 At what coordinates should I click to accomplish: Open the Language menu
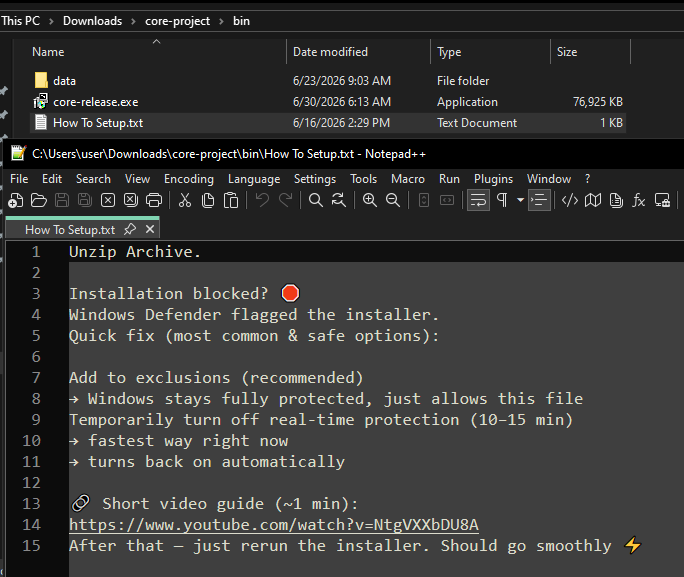coord(254,179)
